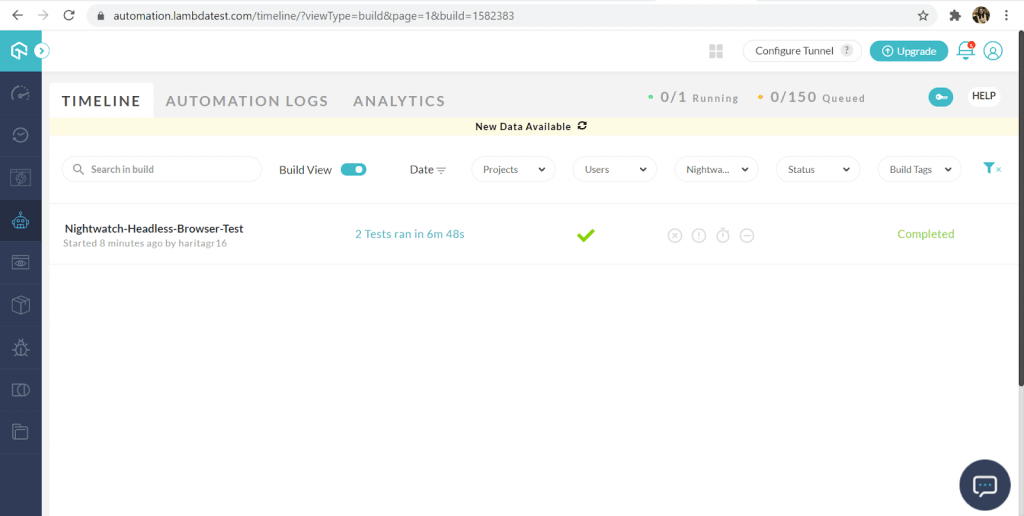Screen dimensions: 1024x516
Task: Click the Search in build field
Action: [x=162, y=169]
